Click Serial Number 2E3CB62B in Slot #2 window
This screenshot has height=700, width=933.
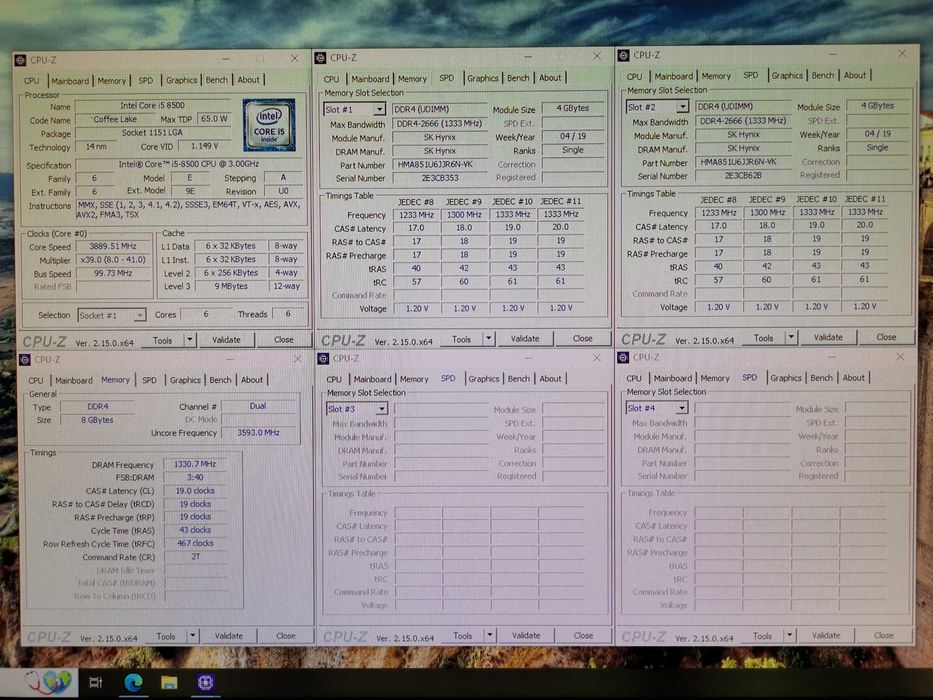(743, 176)
